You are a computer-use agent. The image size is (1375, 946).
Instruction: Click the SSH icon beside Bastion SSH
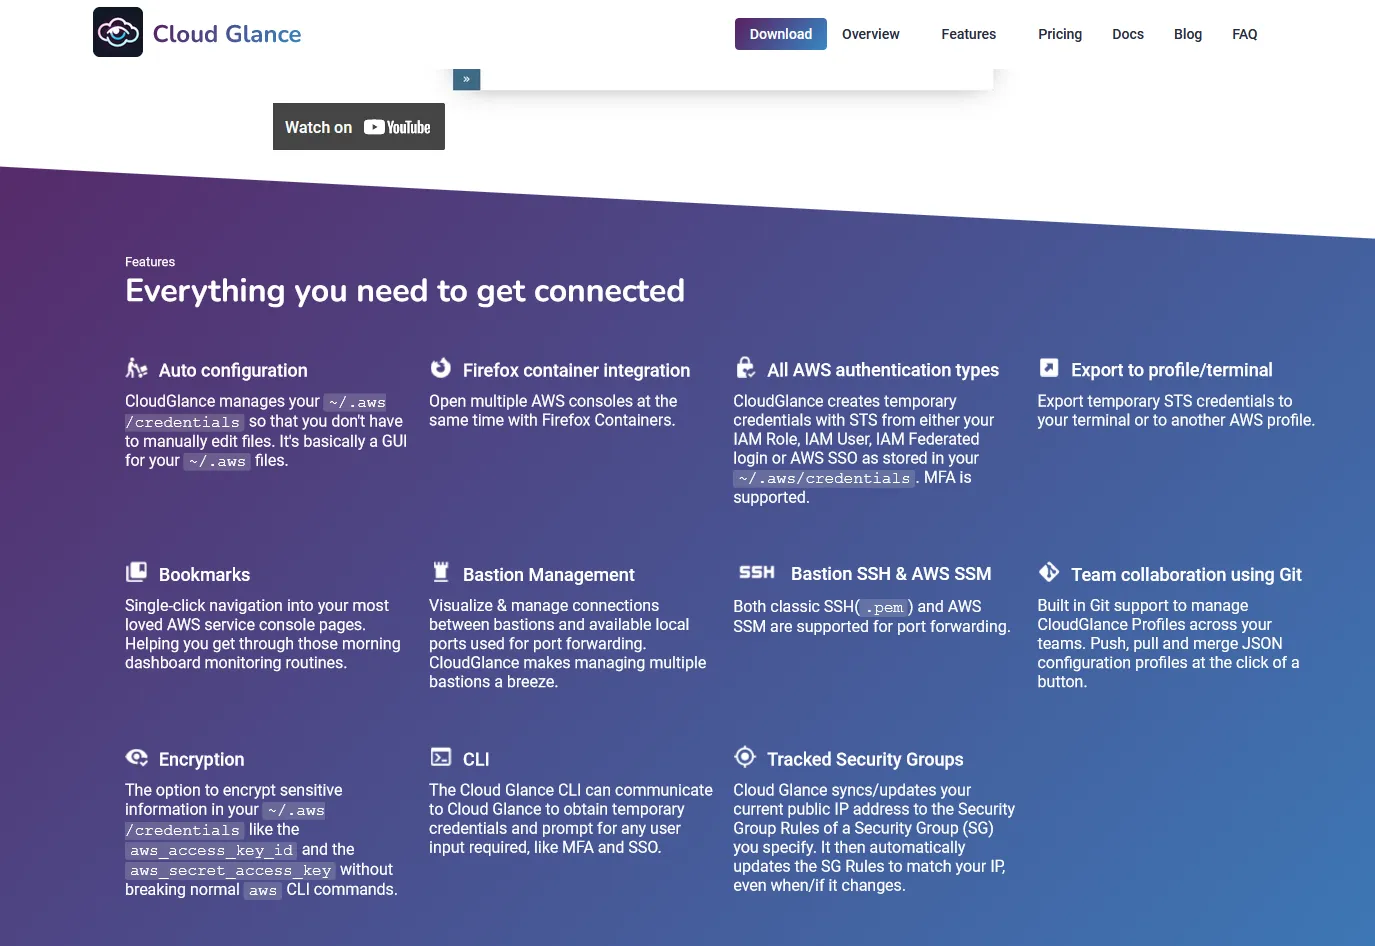757,573
